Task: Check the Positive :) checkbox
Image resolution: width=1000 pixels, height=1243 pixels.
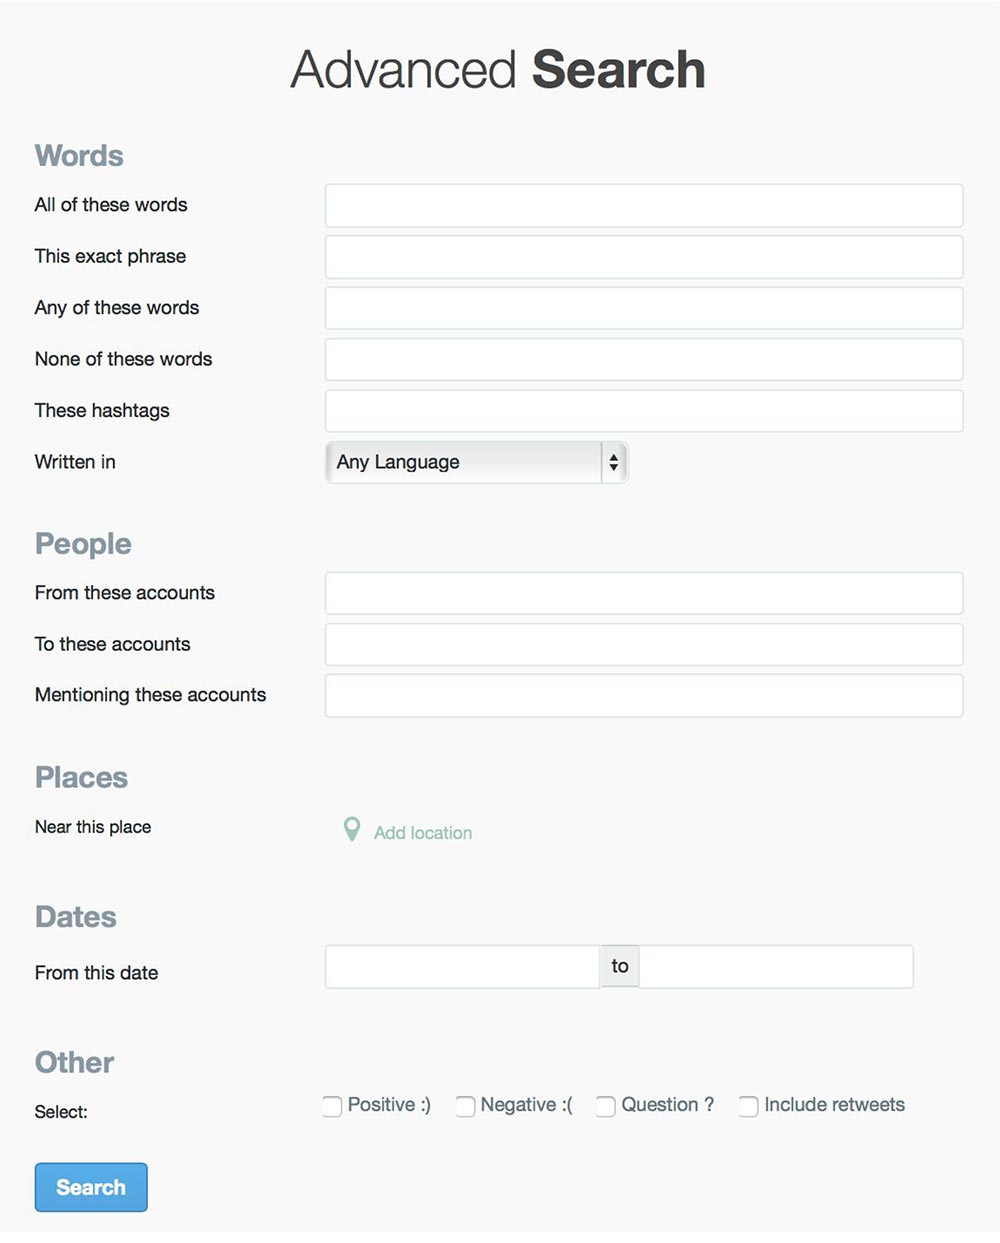Action: coord(332,1106)
